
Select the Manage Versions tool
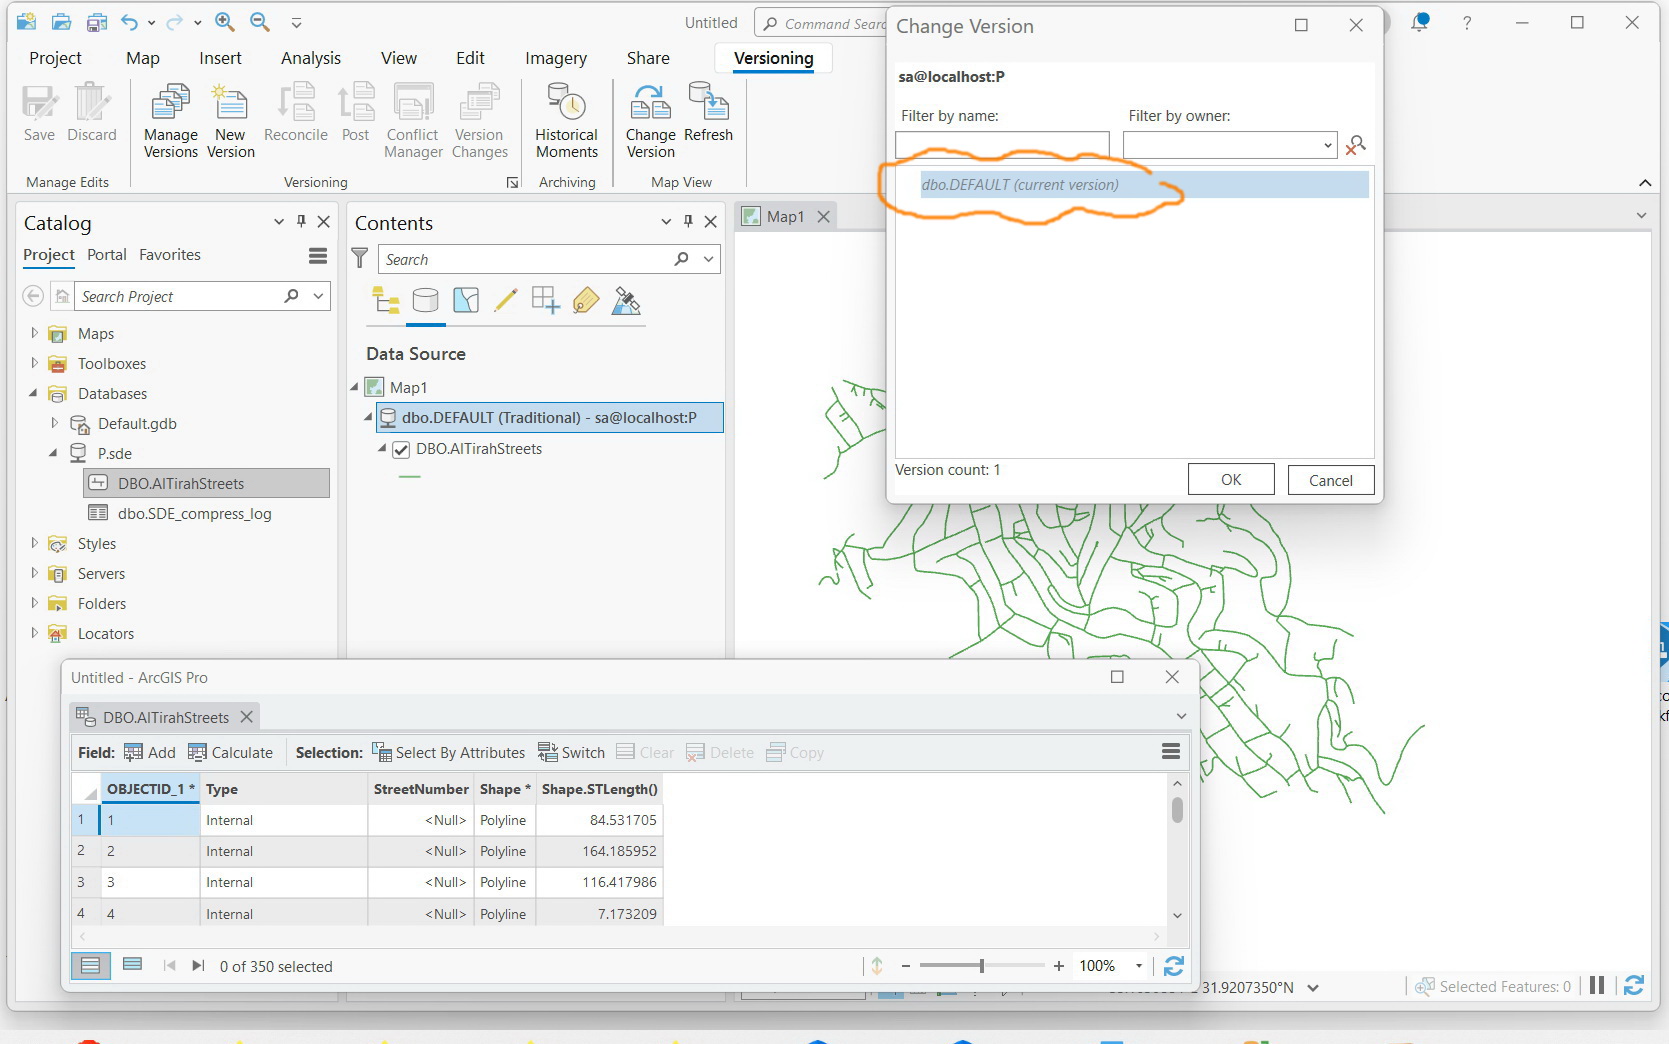pos(170,118)
